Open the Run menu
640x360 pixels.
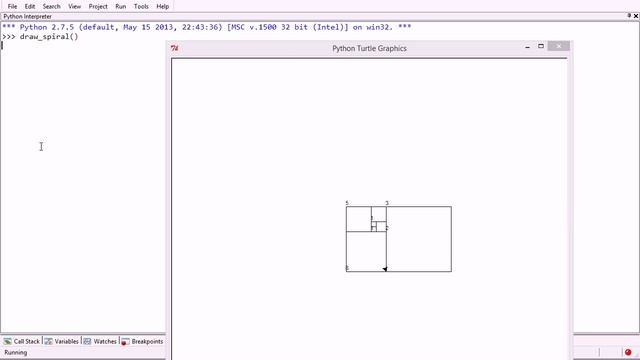[120, 7]
